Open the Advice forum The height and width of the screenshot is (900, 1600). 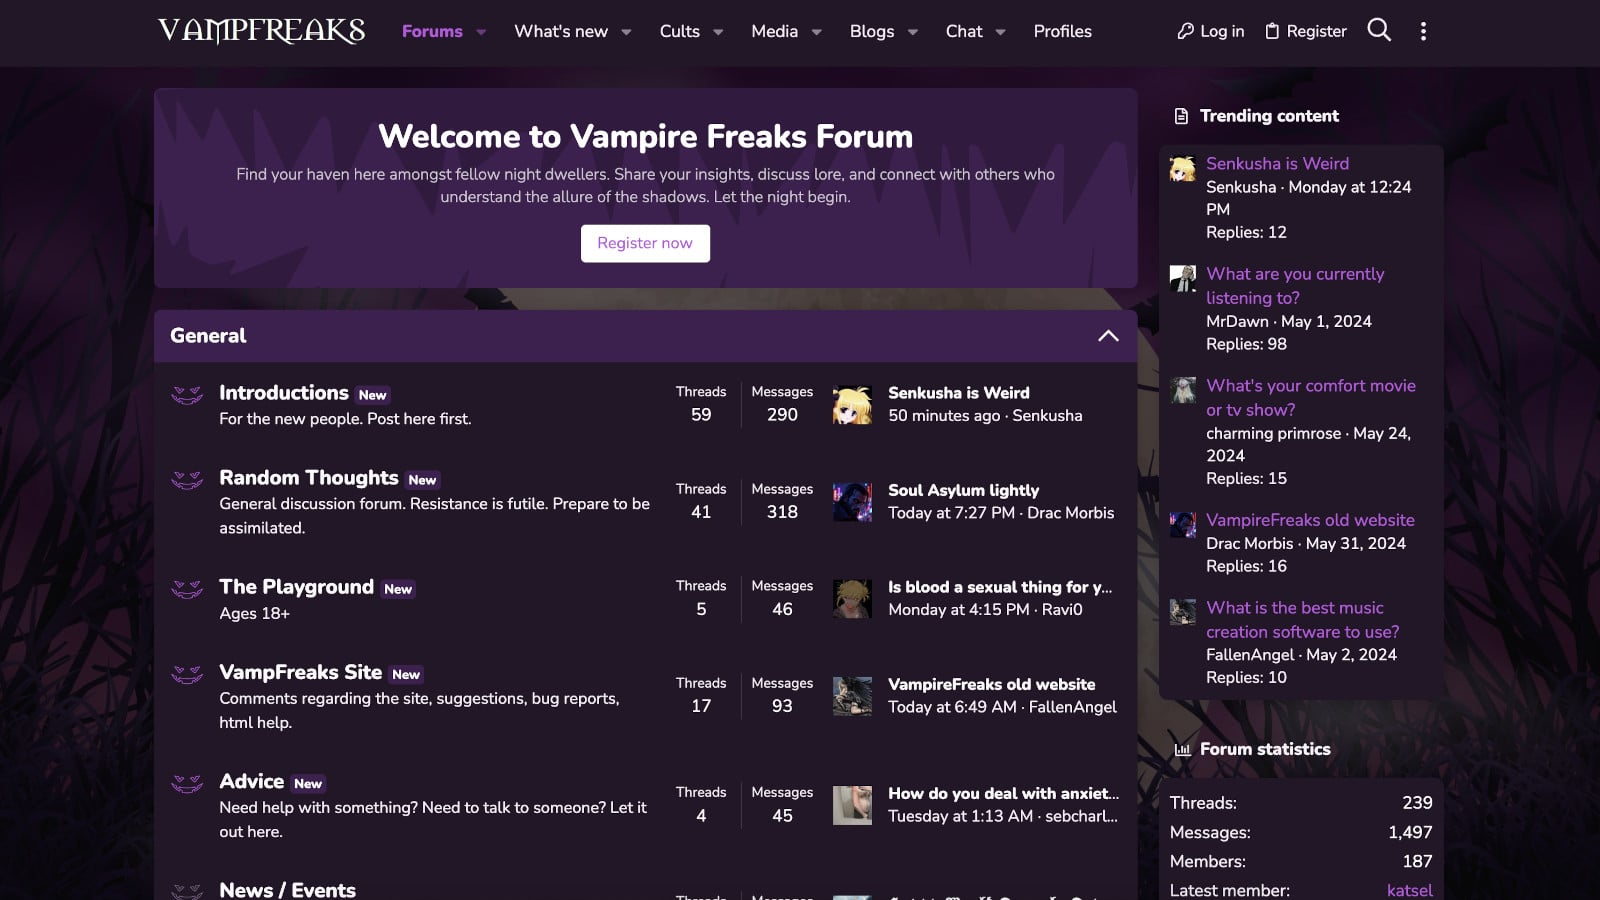pyautogui.click(x=252, y=781)
